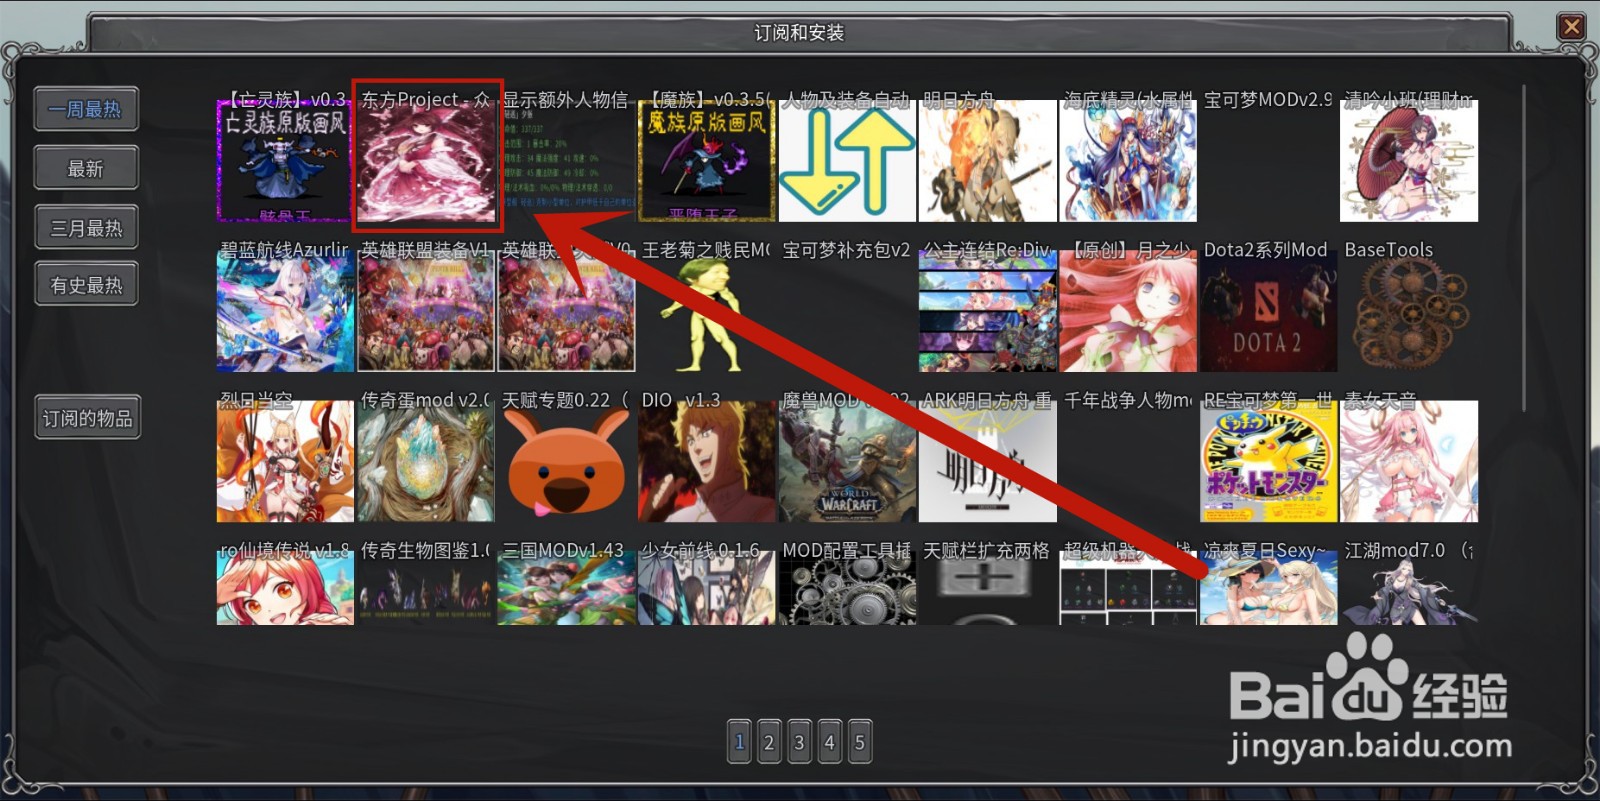Image resolution: width=1600 pixels, height=801 pixels.
Task: Switch to the 最新 tab
Action: 86,168
